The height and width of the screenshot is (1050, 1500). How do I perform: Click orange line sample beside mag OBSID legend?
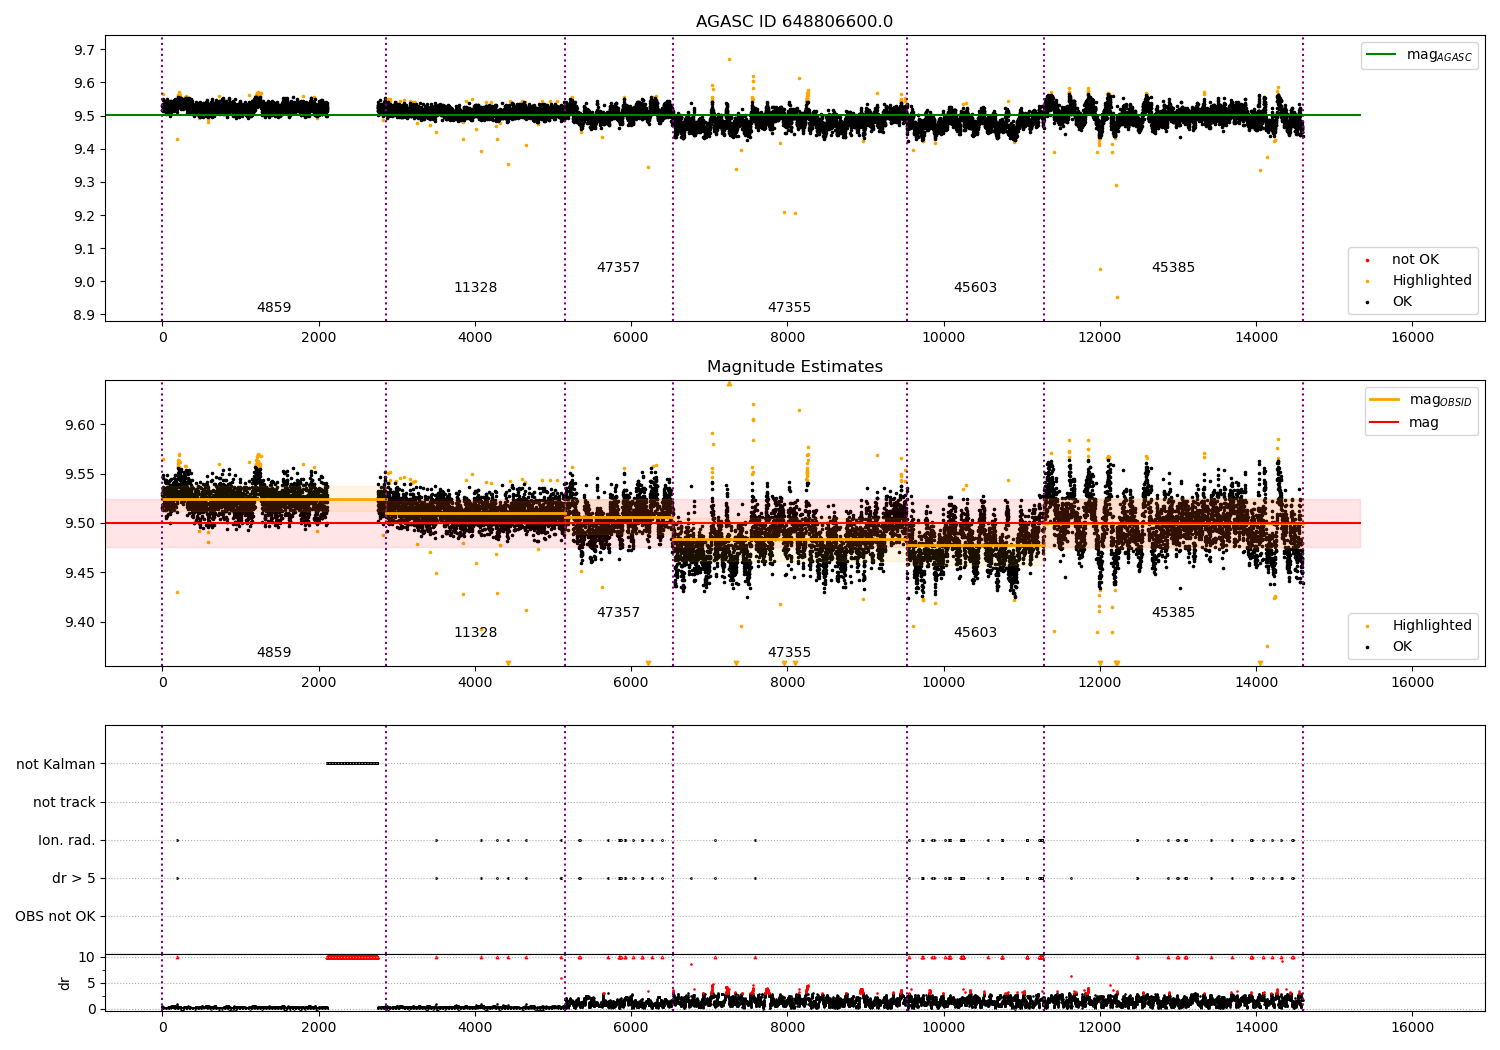click(1385, 400)
